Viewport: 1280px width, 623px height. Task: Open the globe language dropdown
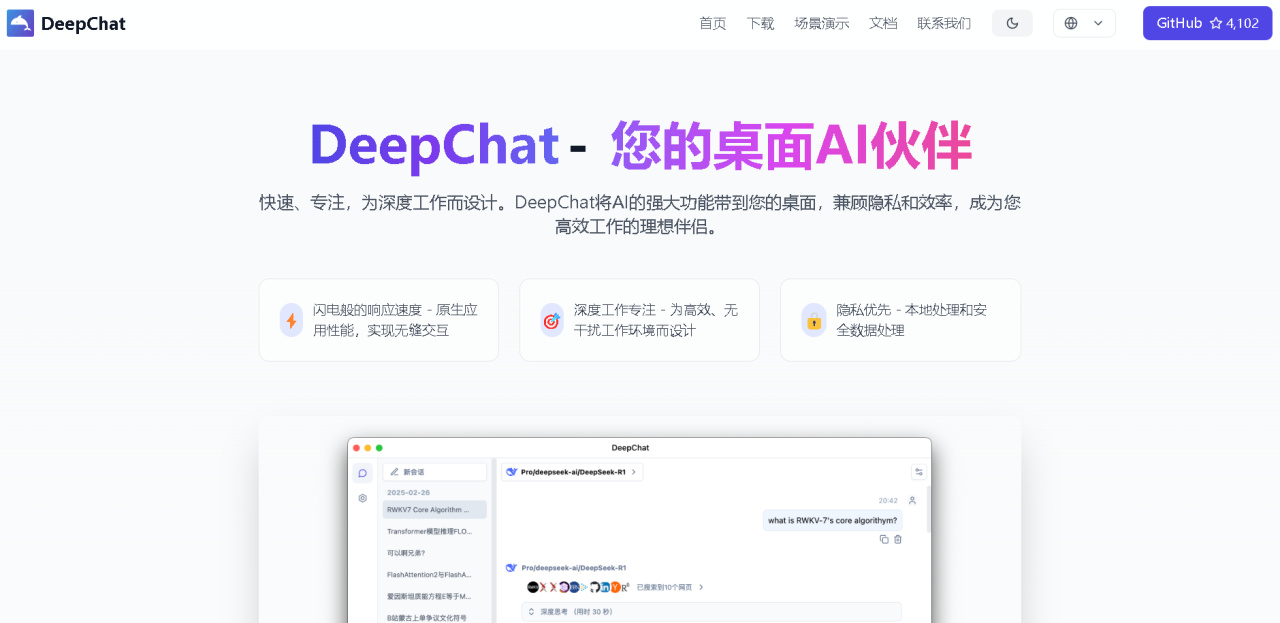pos(1084,23)
